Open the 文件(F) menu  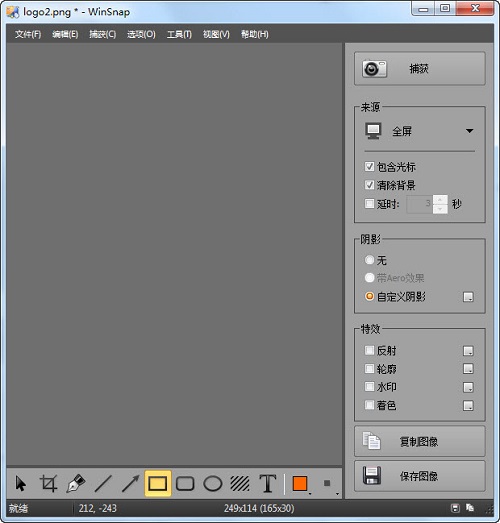click(28, 34)
